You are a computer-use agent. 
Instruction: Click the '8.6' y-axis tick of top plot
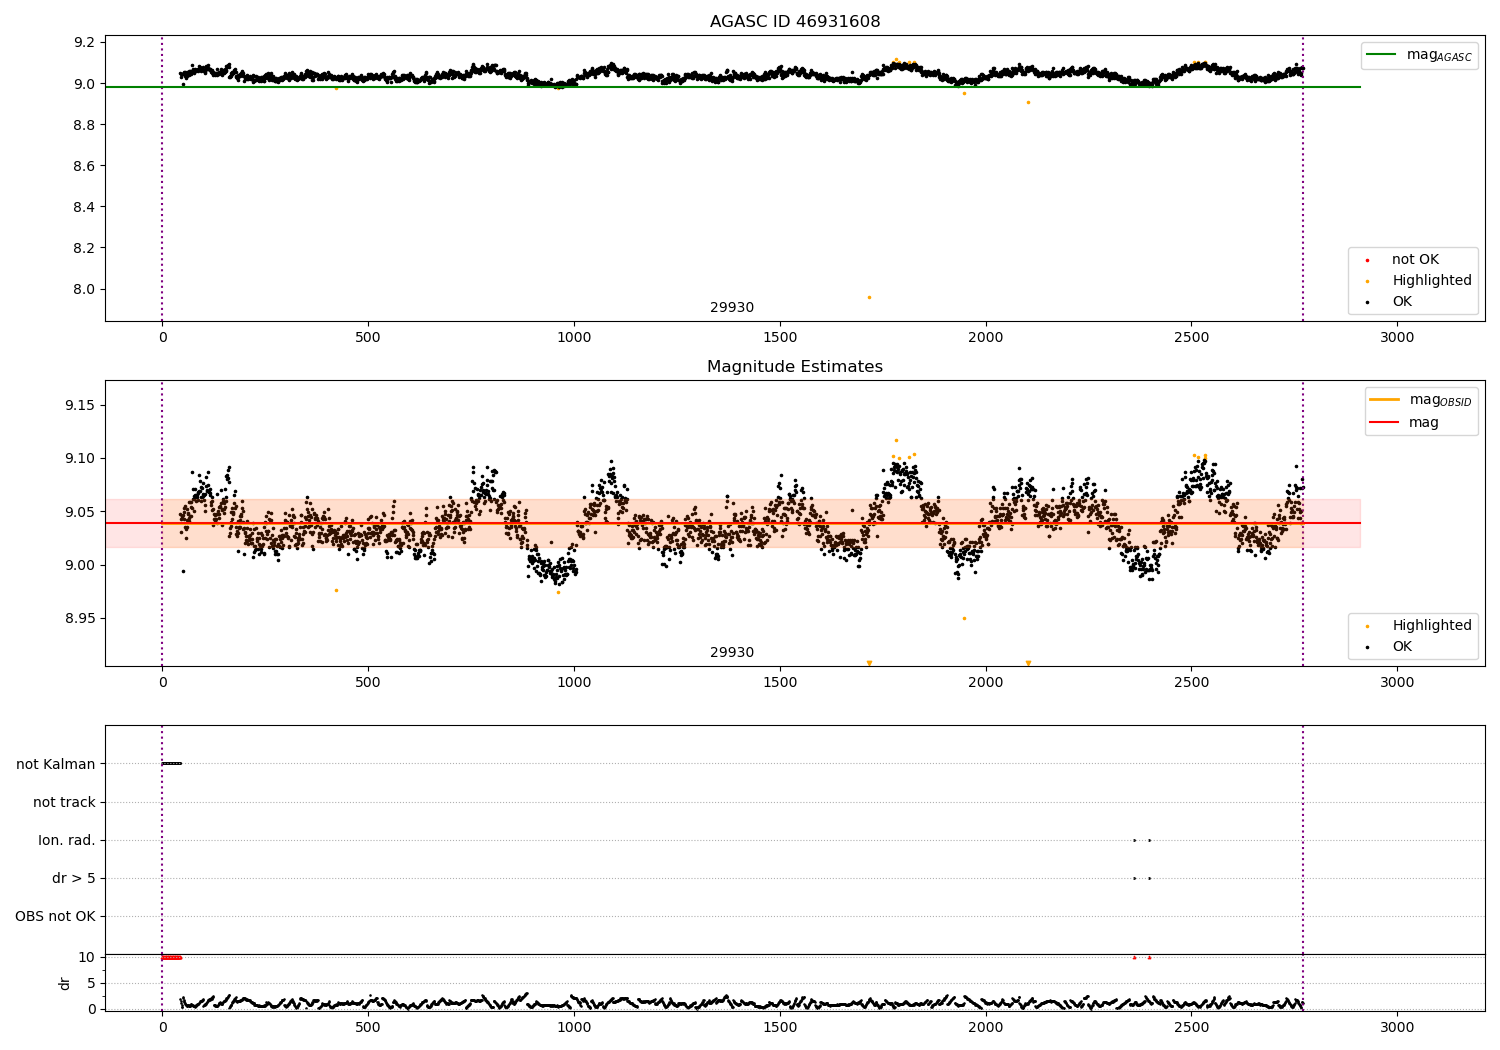click(84, 166)
